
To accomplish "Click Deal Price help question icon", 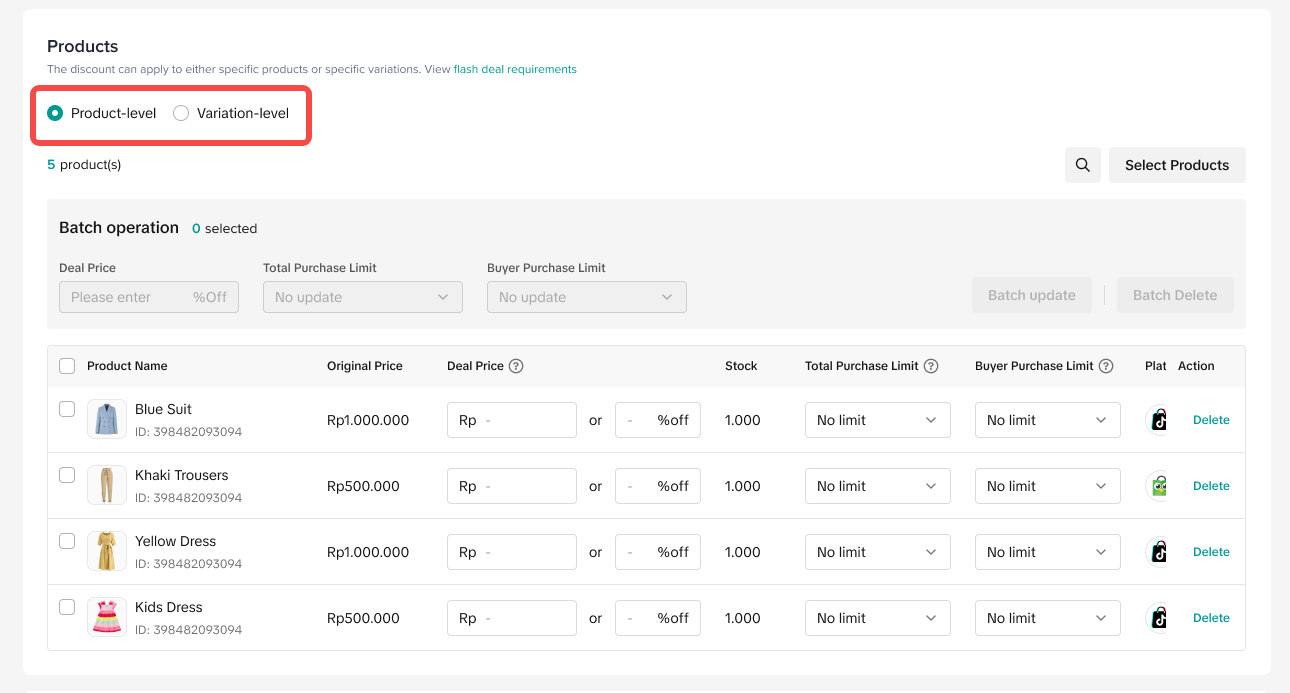I will [x=516, y=366].
